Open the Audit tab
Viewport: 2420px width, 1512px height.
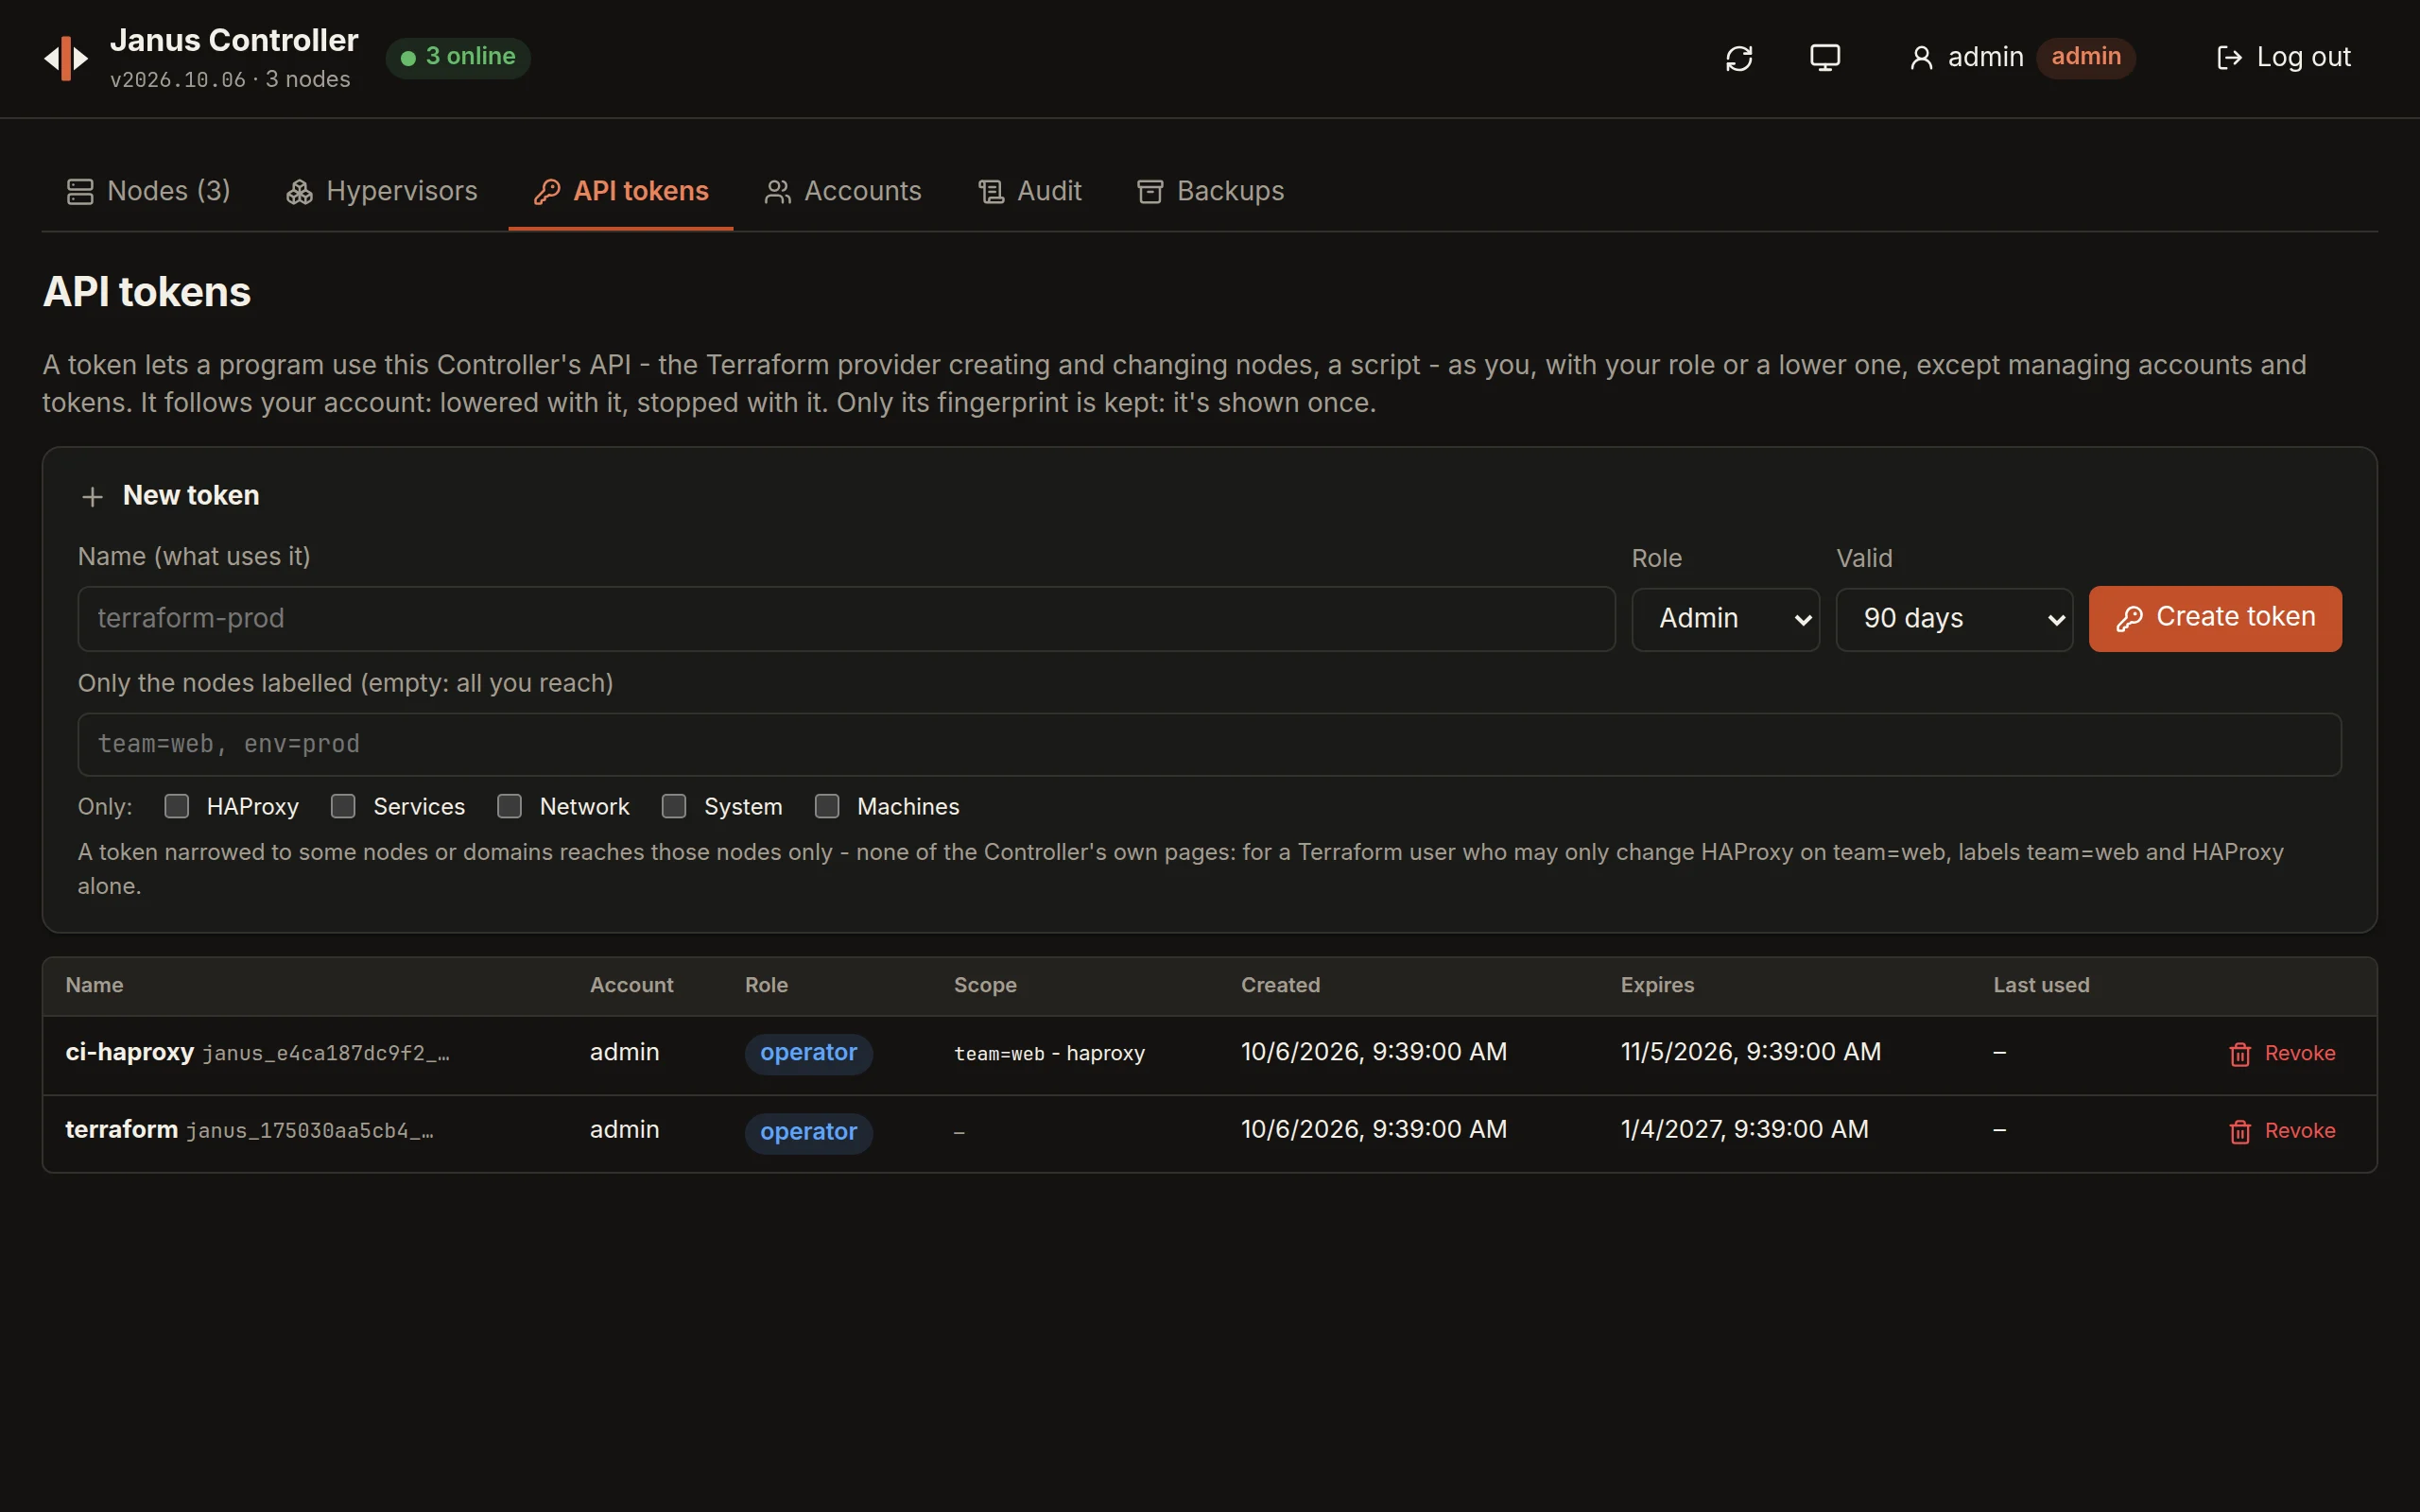click(x=1030, y=191)
